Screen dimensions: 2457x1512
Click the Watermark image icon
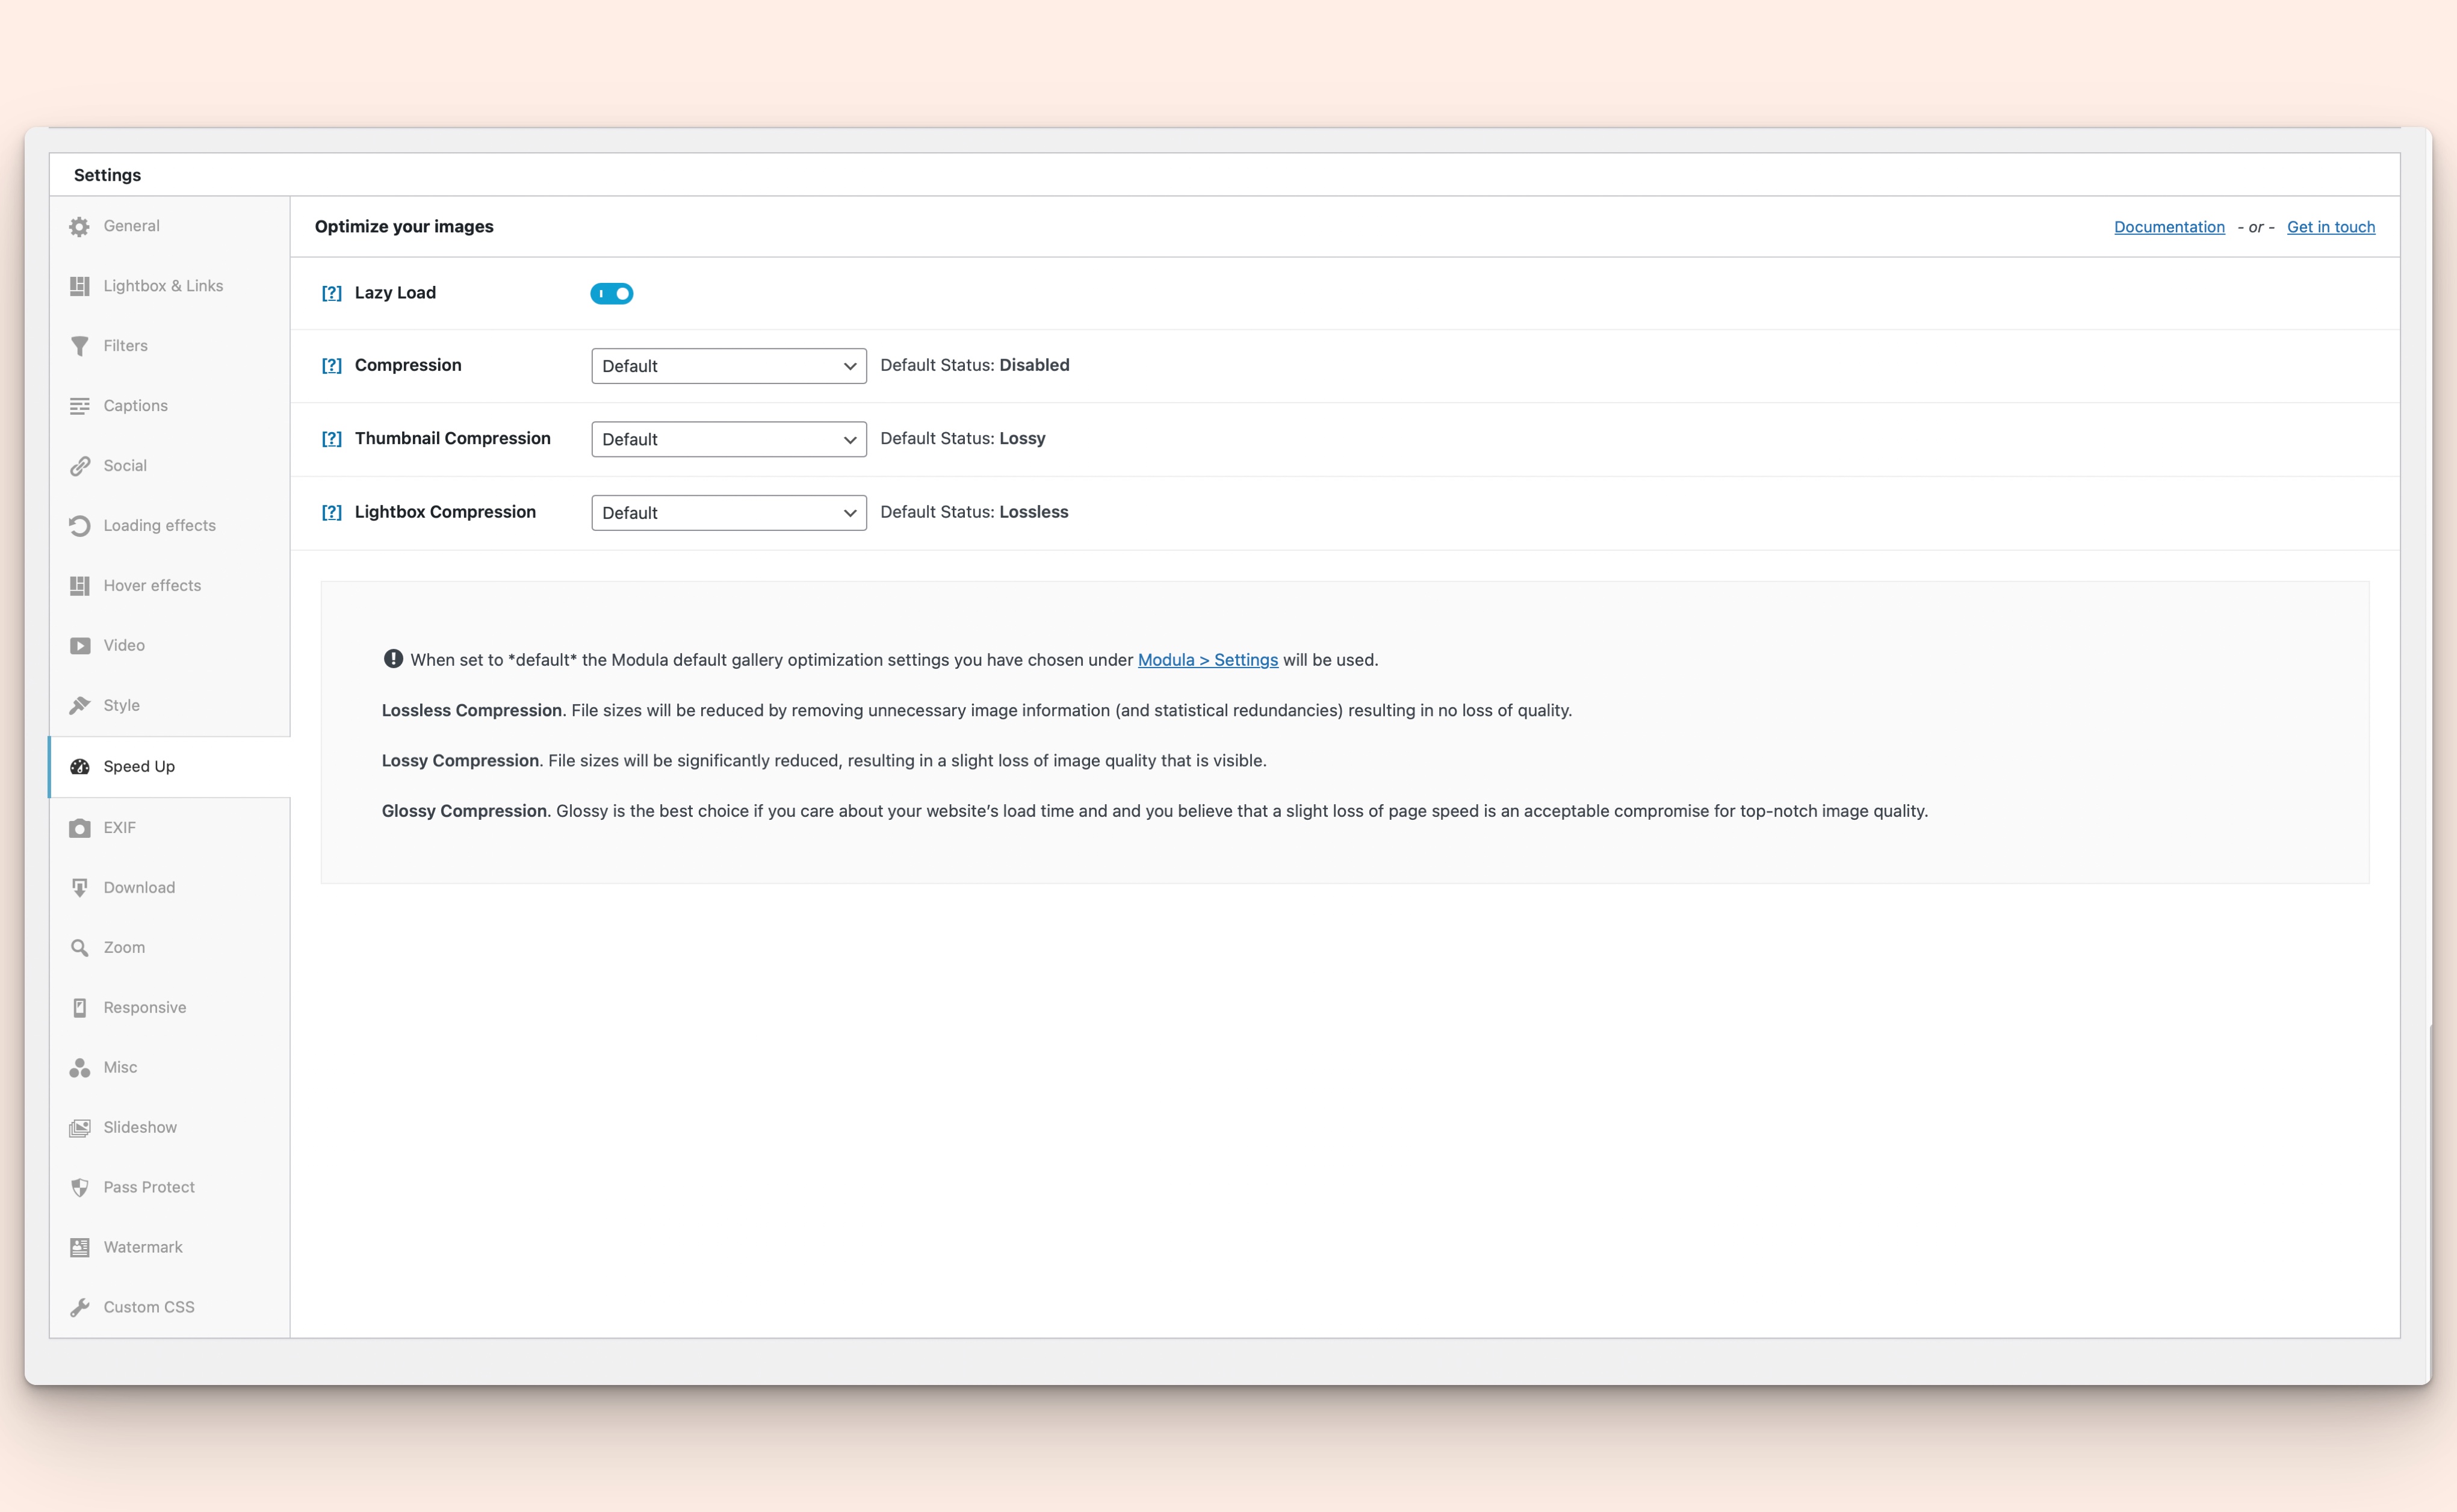80,1248
